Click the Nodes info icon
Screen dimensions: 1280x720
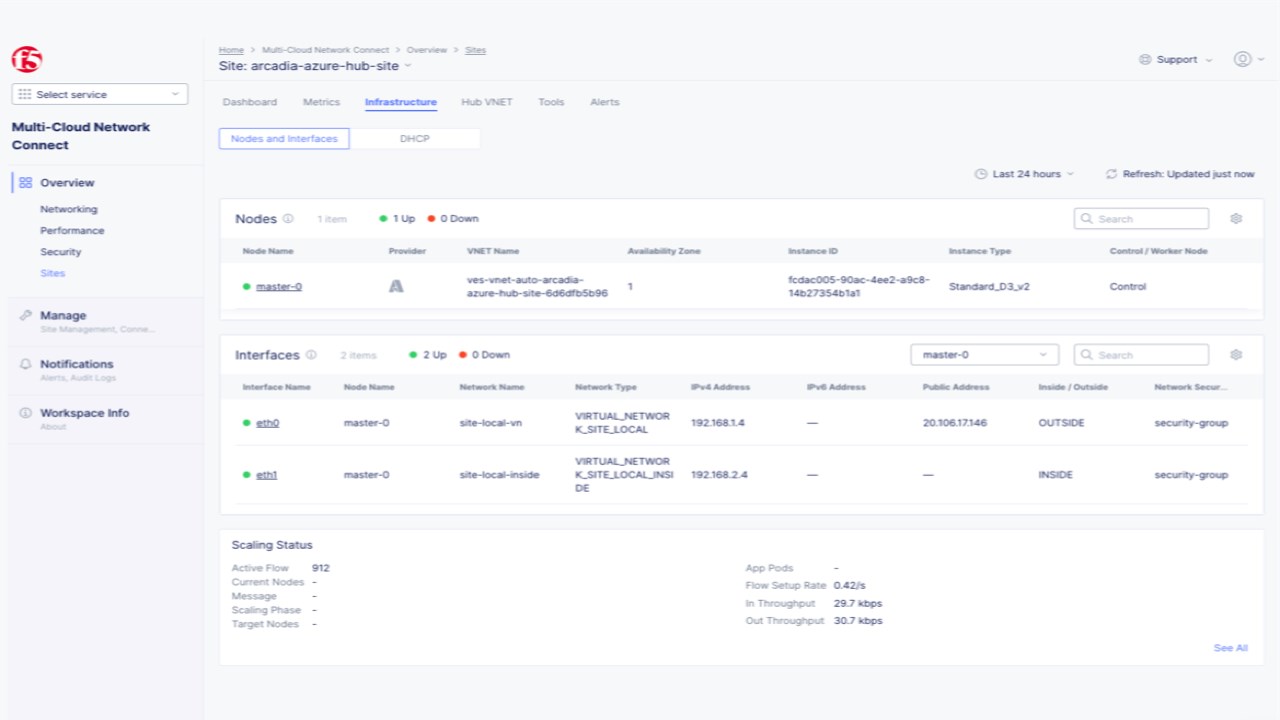coord(288,219)
